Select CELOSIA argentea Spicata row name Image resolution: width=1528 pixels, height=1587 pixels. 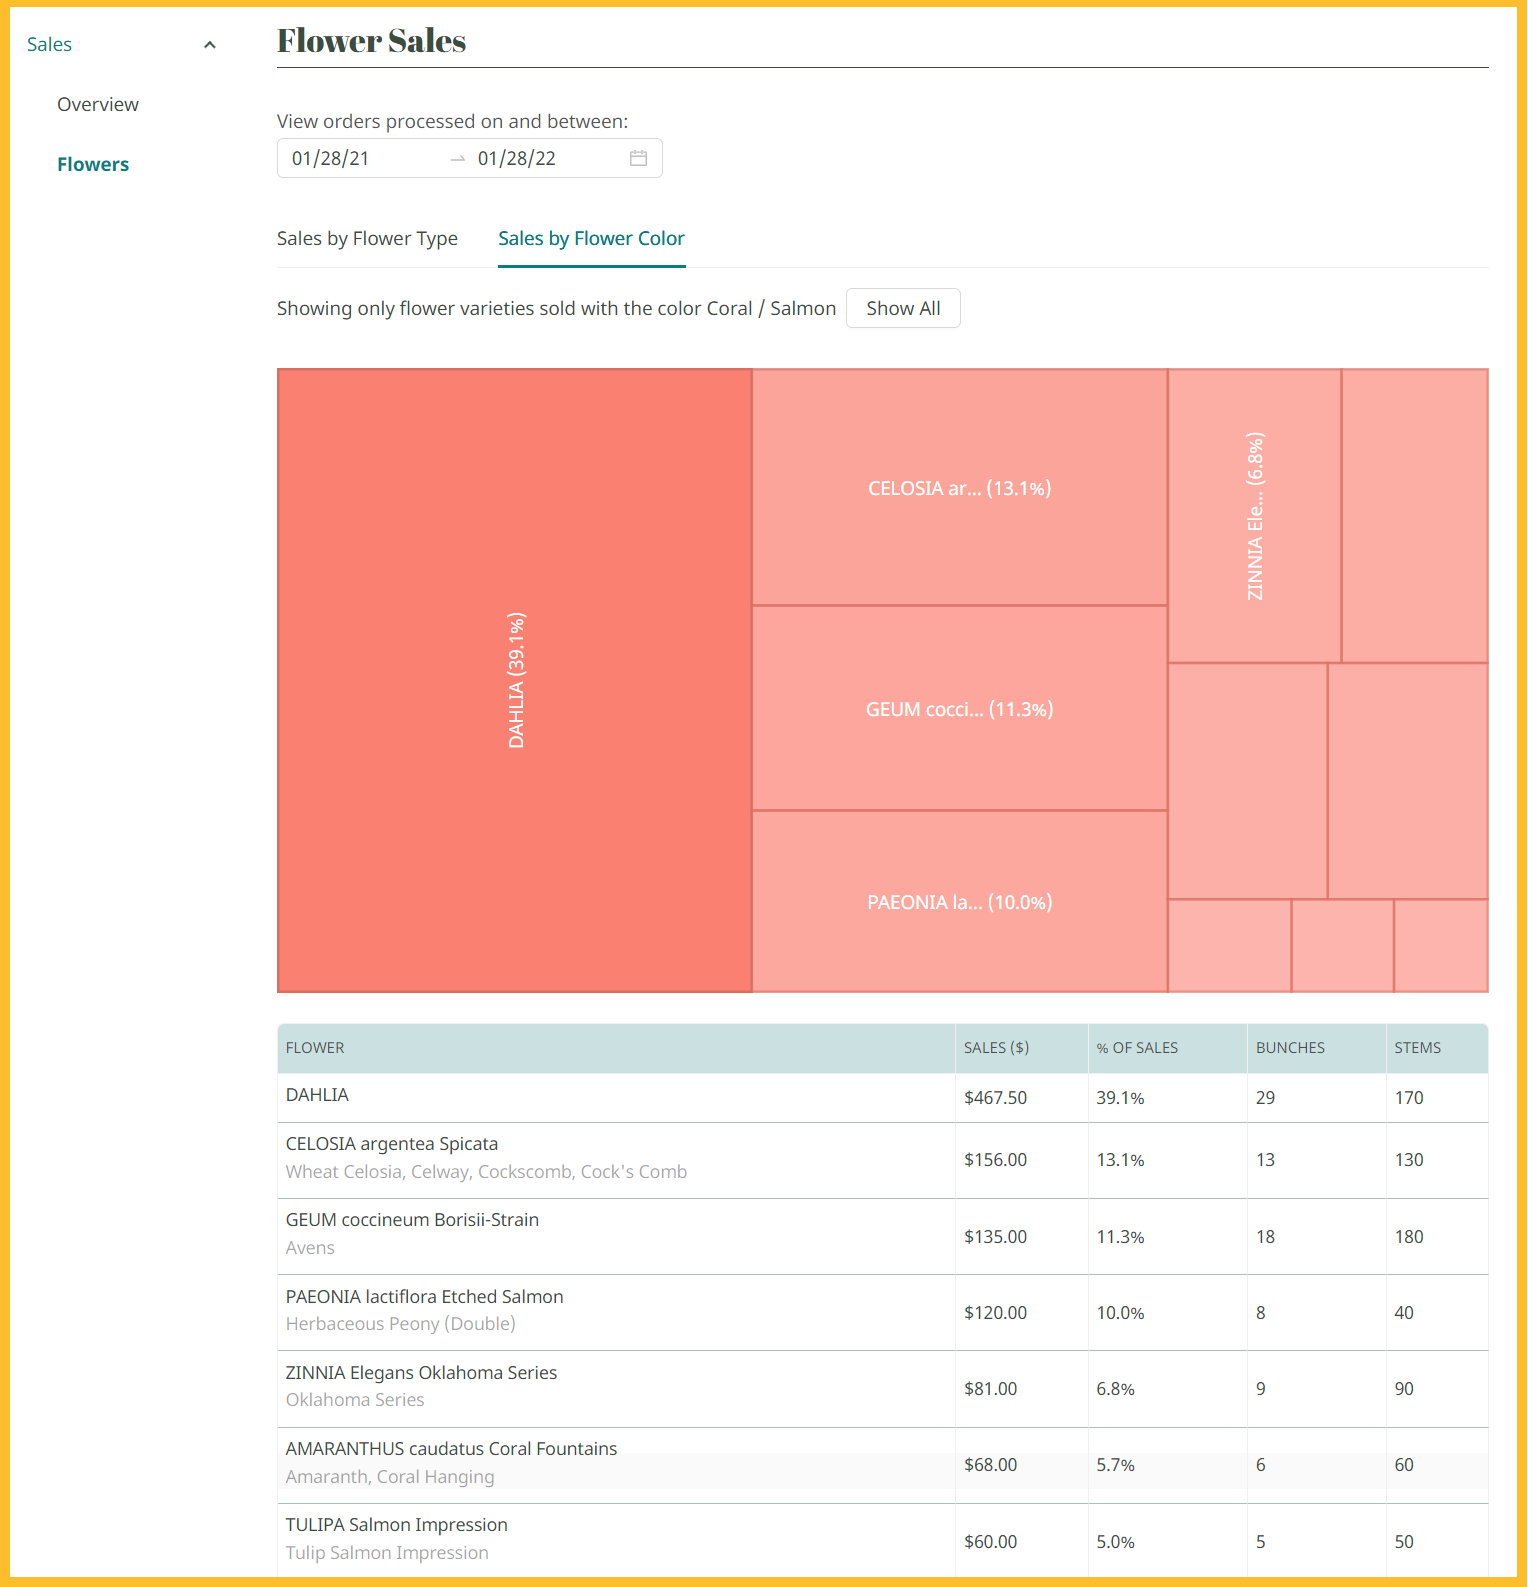click(x=392, y=1144)
